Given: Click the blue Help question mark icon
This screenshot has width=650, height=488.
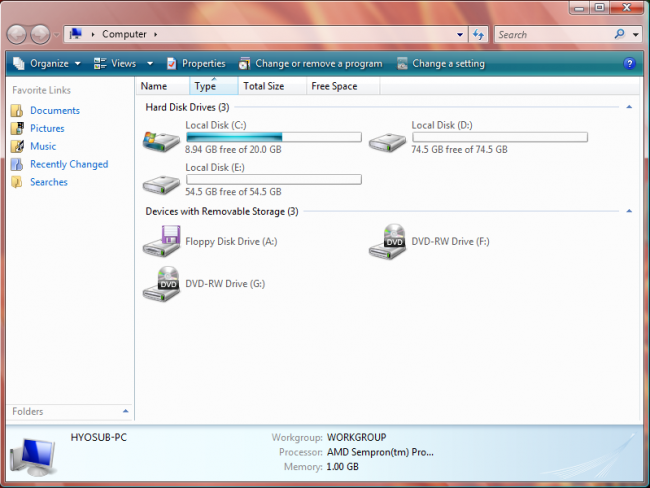Looking at the screenshot, I should [x=629, y=63].
